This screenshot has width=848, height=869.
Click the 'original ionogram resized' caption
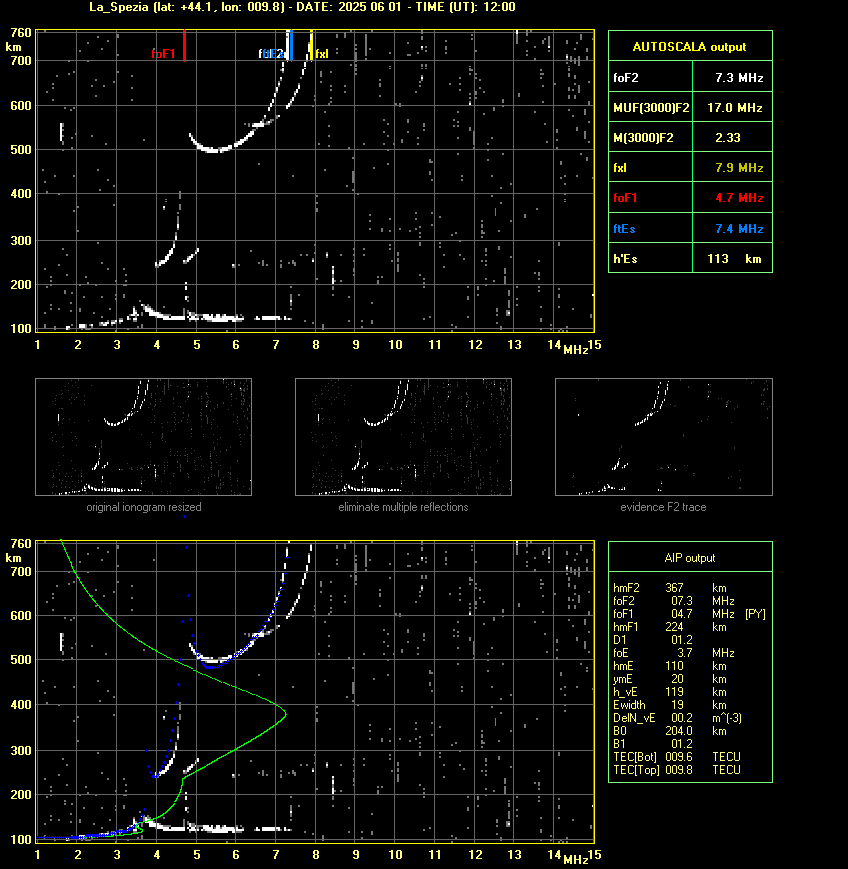(144, 507)
